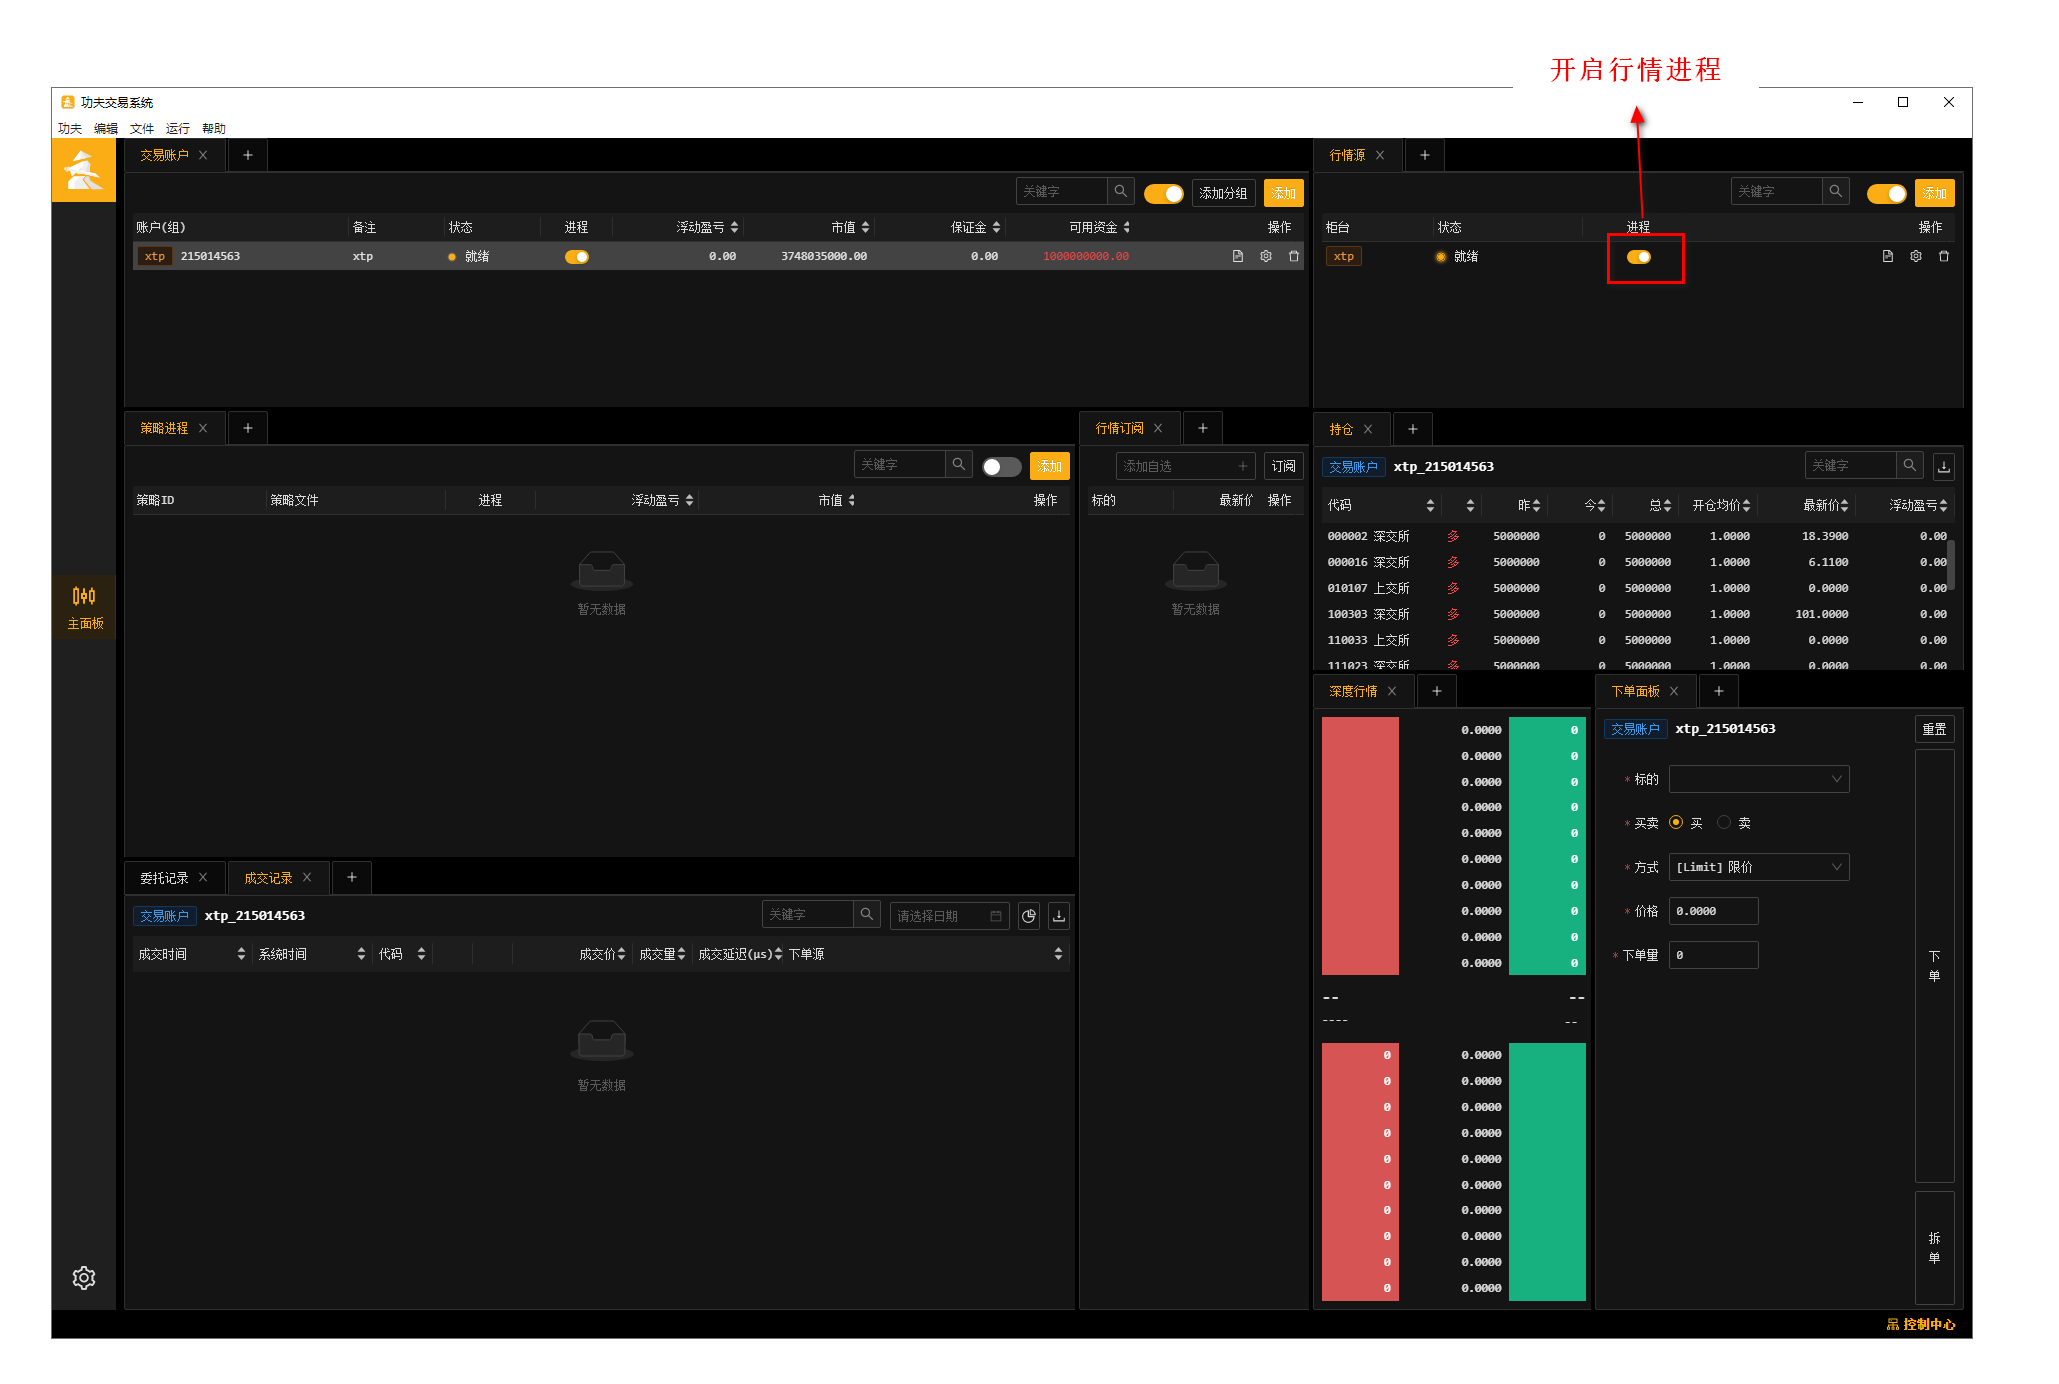Click 添加 in the 行情源 panel
The width and height of the screenshot is (2059, 1384).
point(1934,193)
